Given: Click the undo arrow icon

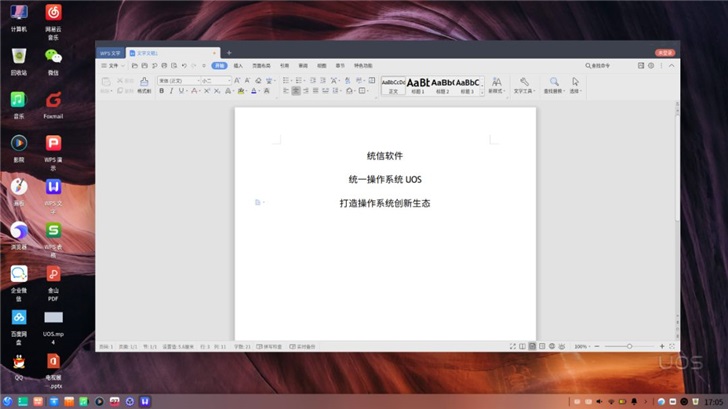Looking at the screenshot, I should (x=184, y=65).
